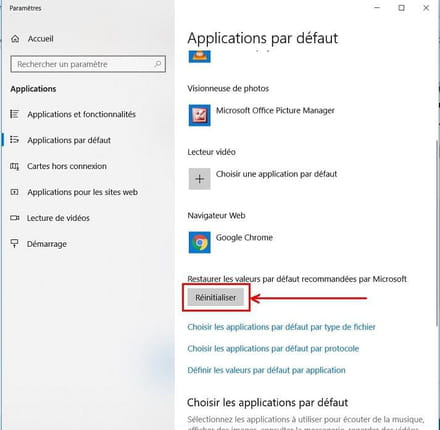Click the Démarrage startup icon

click(15, 244)
